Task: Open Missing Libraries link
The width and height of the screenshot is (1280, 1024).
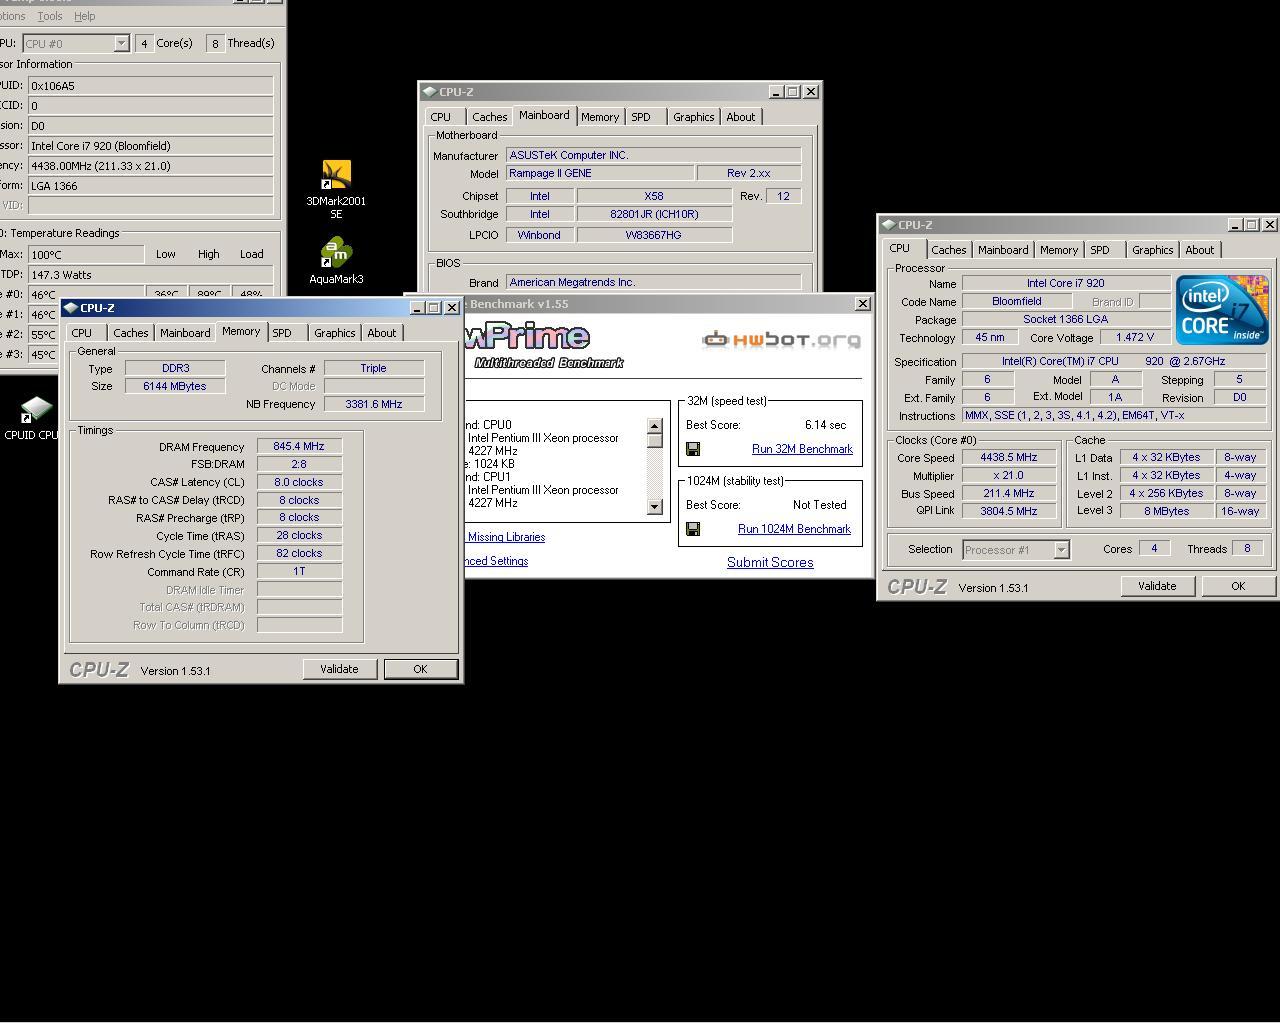Action: (506, 537)
